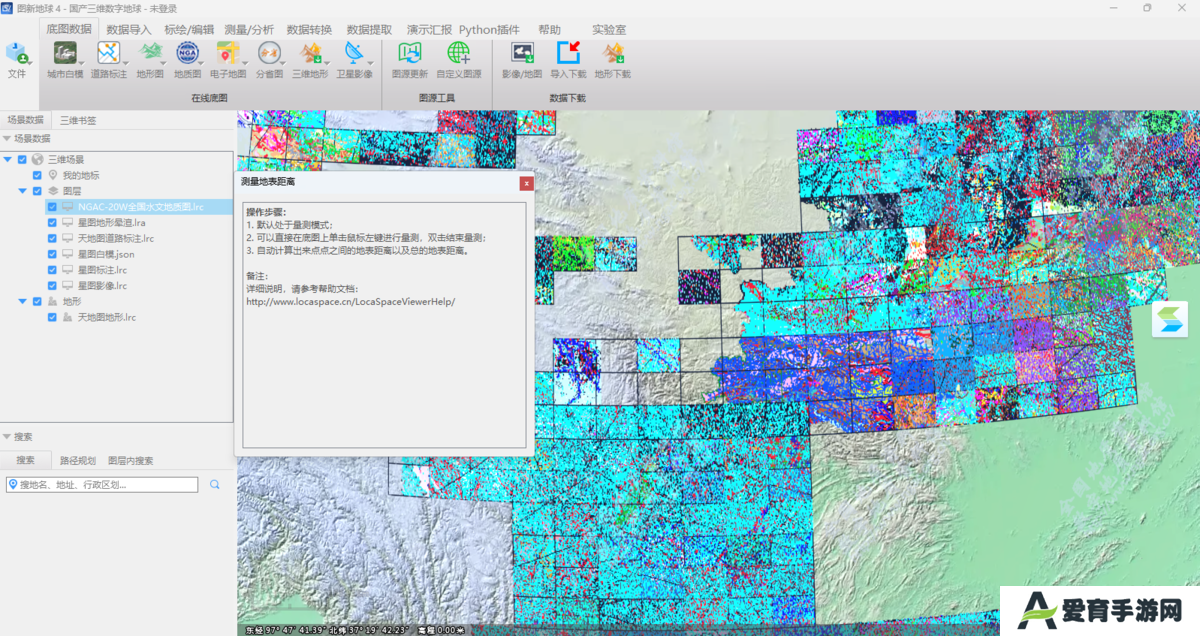Click the app logo in title bar
1200x636 pixels.
[x=8, y=8]
